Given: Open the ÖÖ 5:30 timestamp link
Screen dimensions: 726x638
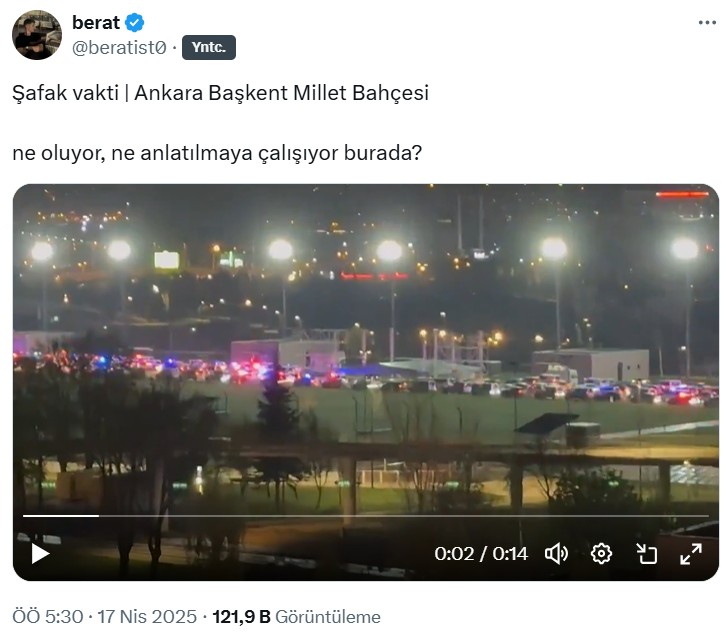Looking at the screenshot, I should click(x=48, y=617).
